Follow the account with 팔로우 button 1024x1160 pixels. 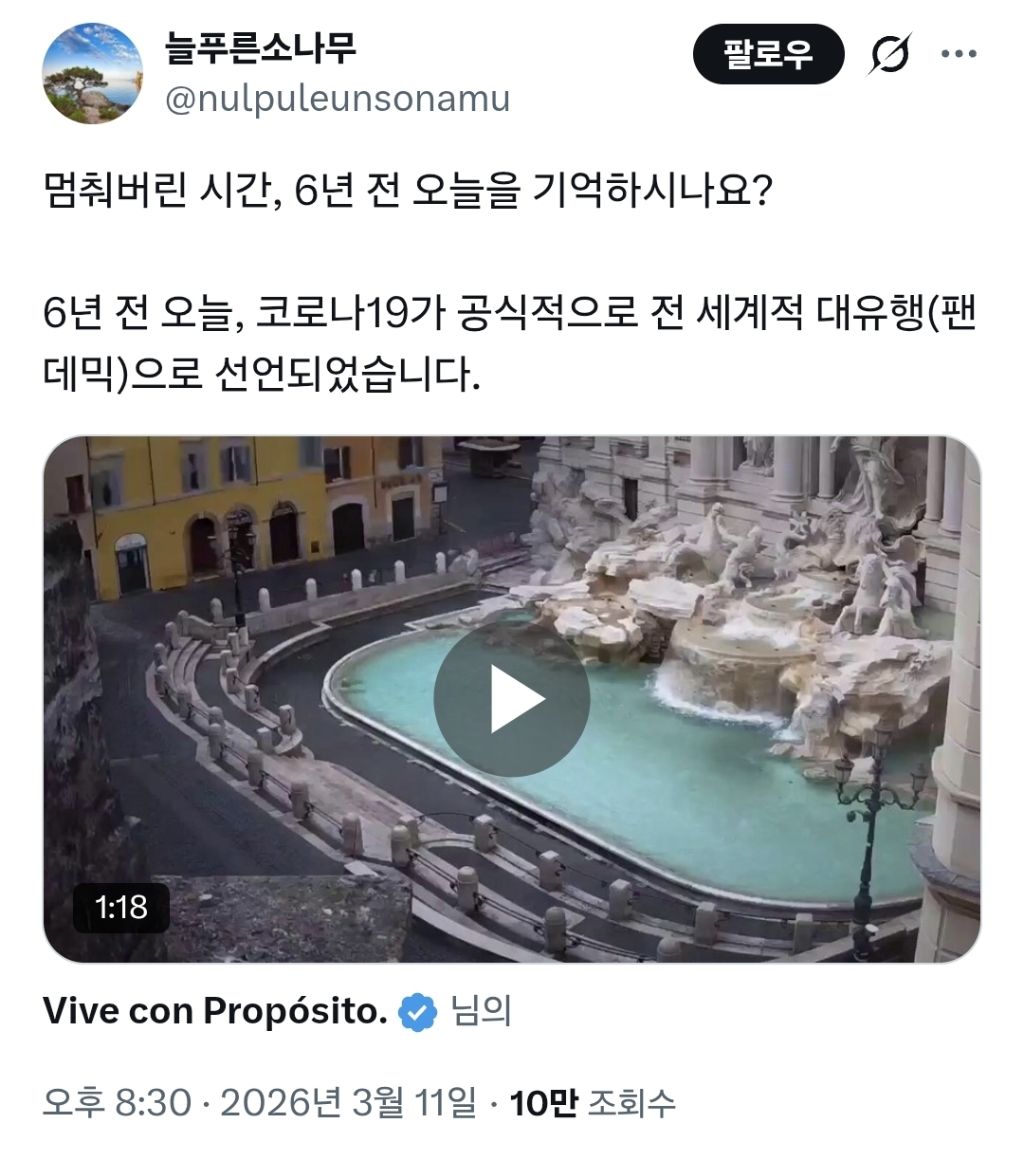[768, 54]
